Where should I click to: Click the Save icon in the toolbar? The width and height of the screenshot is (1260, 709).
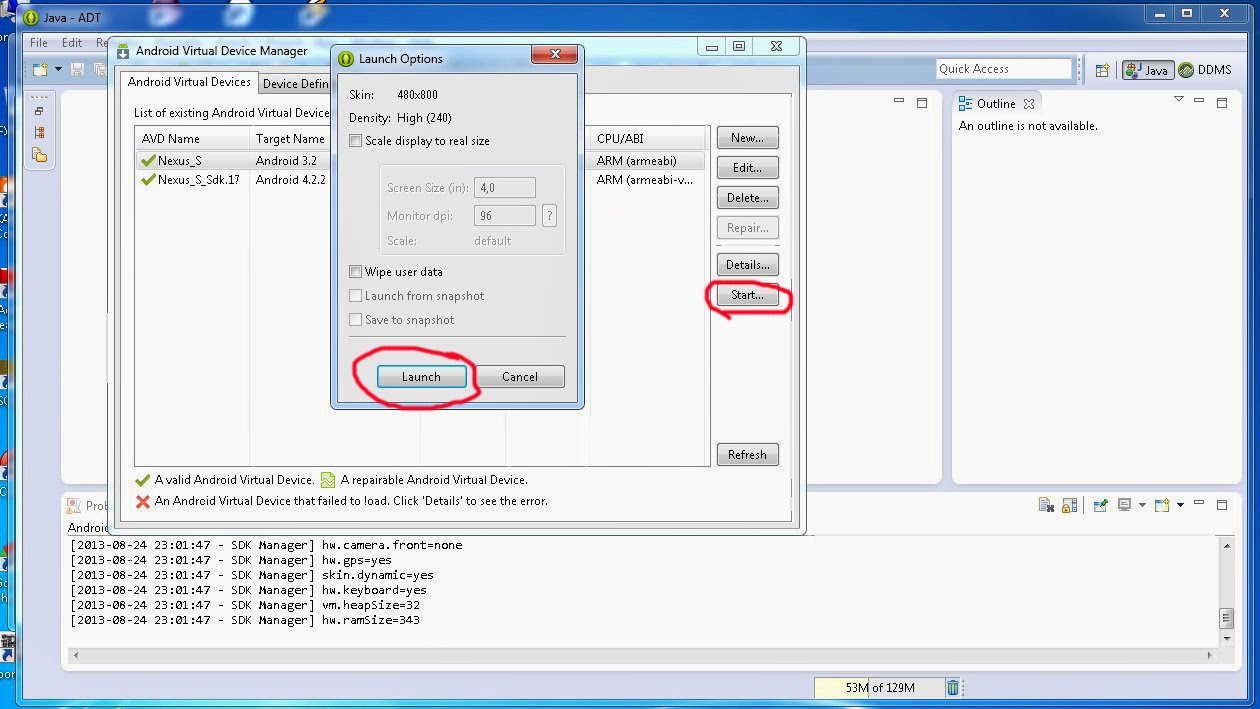[x=75, y=68]
